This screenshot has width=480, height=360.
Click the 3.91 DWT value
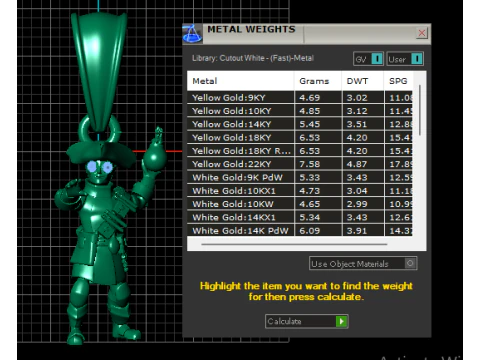click(x=357, y=231)
